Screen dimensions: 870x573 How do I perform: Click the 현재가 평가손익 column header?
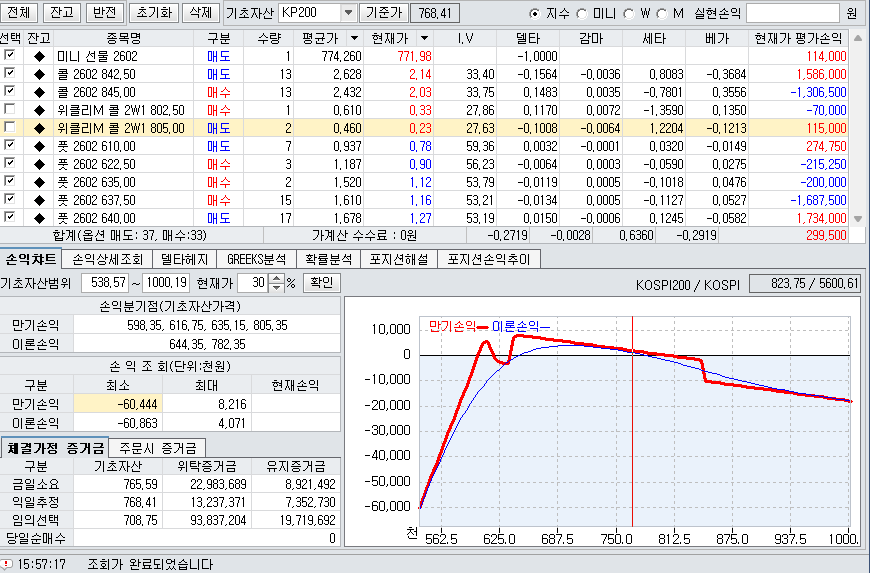tap(798, 38)
